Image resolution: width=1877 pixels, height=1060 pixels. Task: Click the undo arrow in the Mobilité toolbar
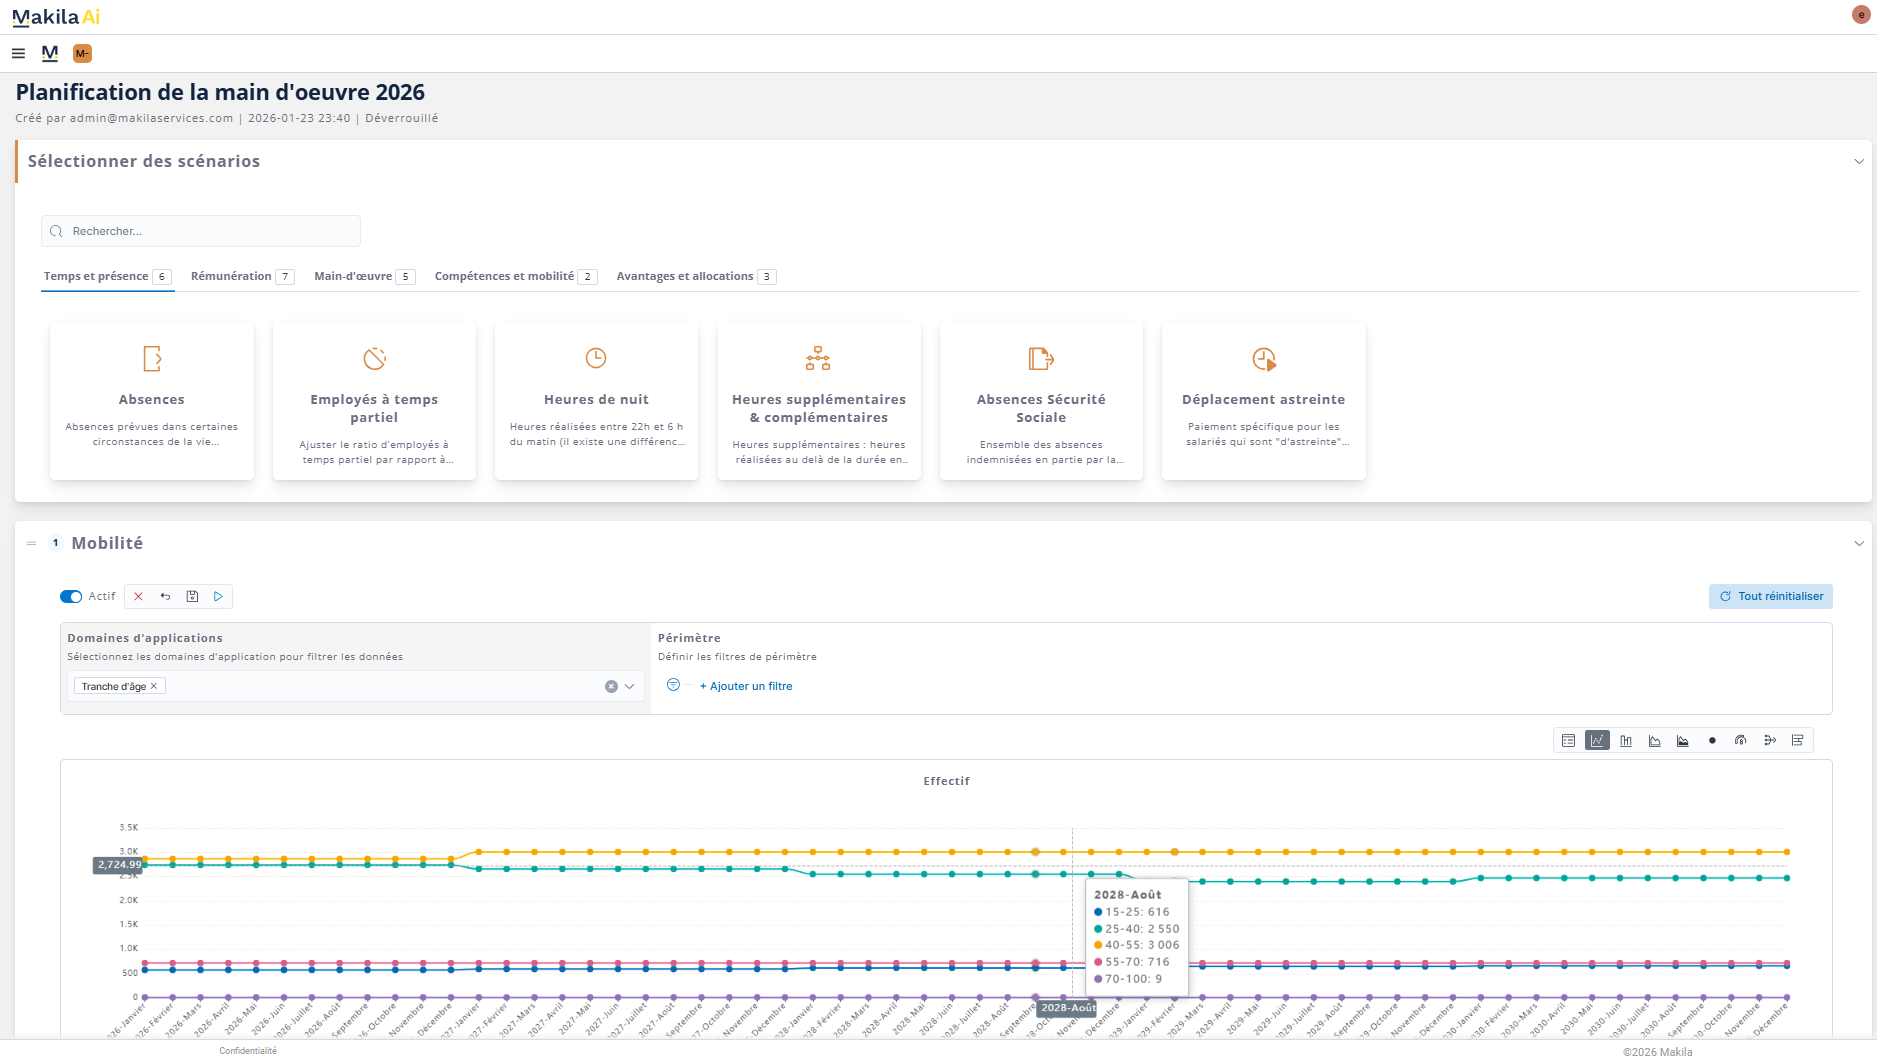[x=165, y=597]
